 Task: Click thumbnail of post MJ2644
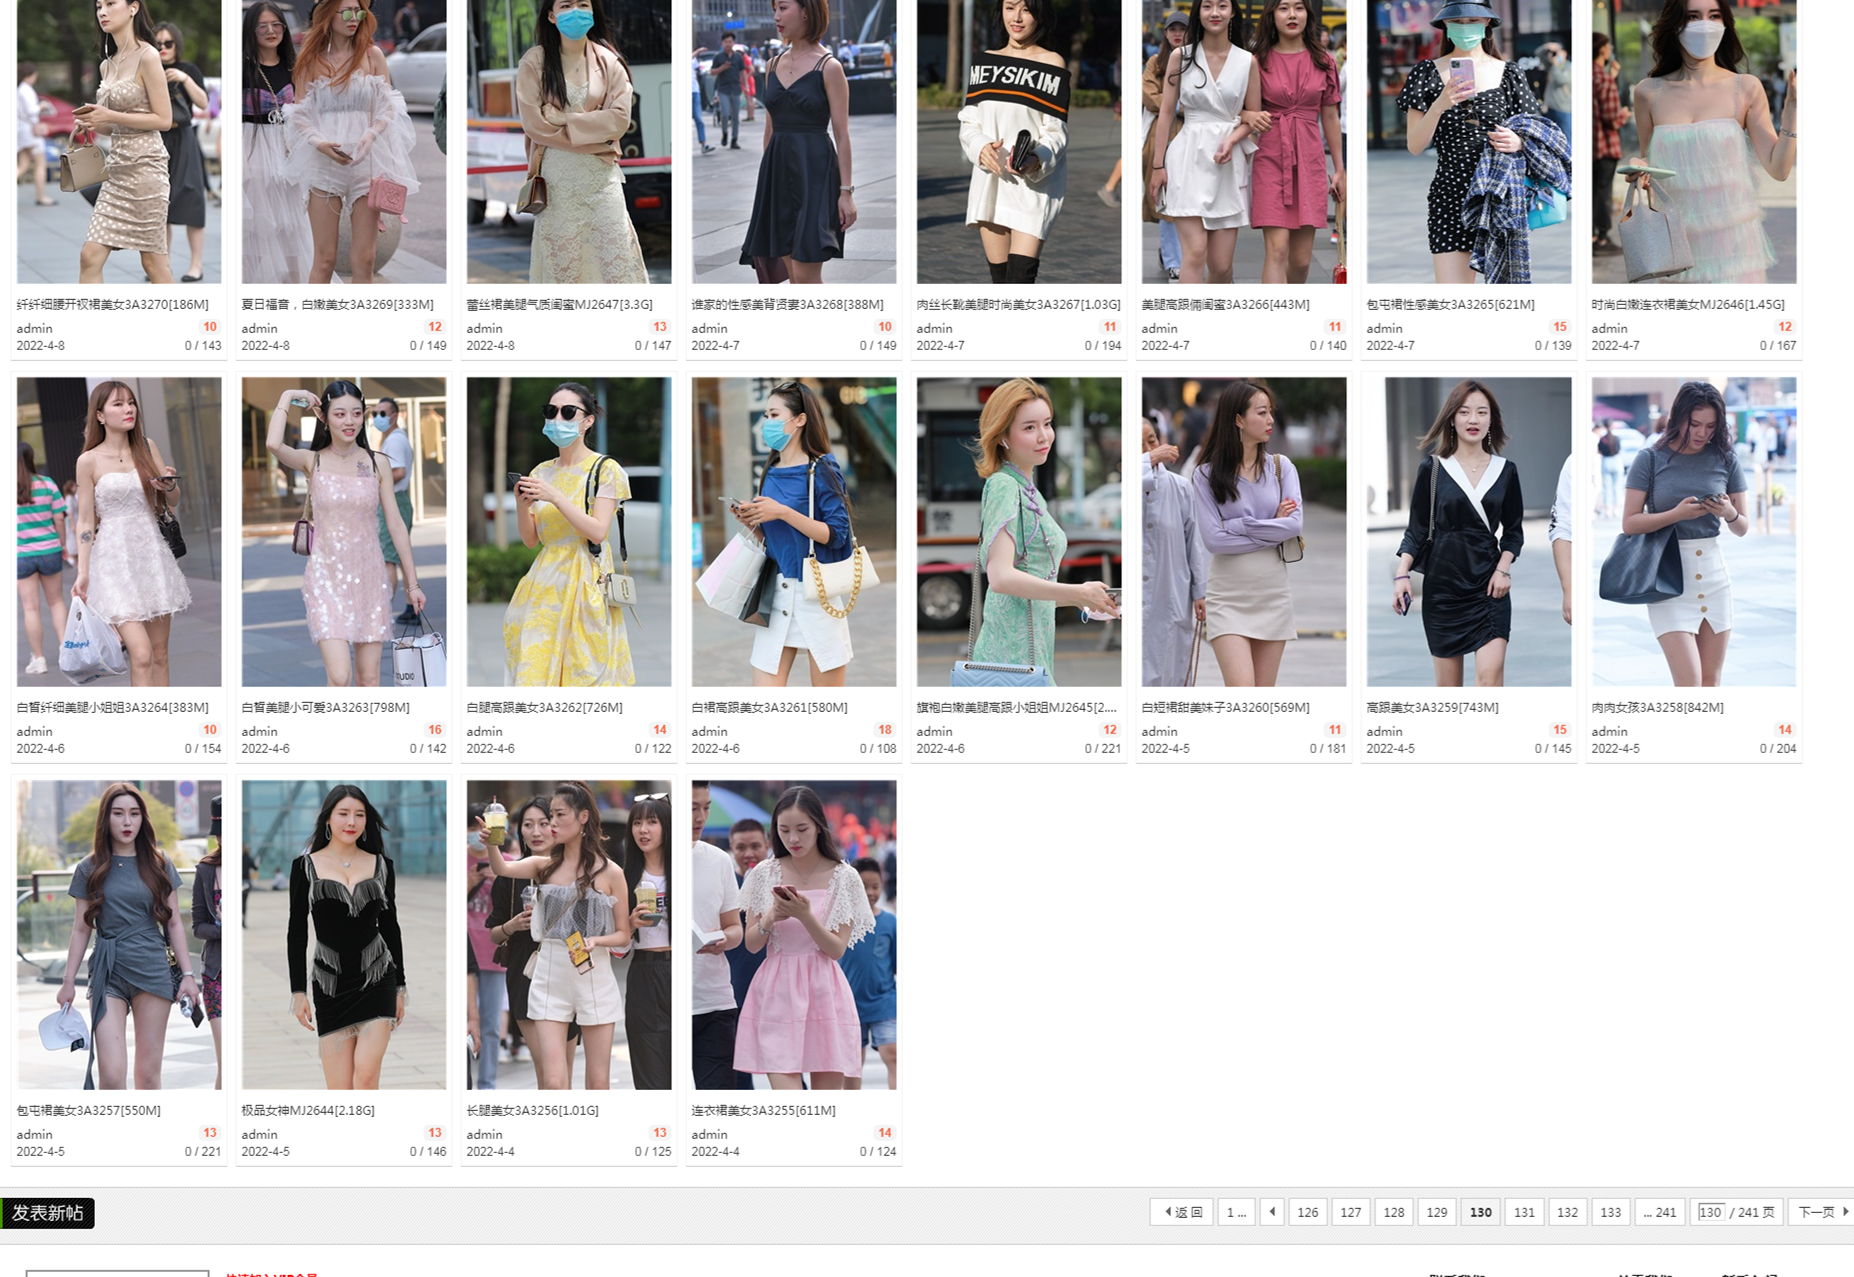(x=344, y=935)
